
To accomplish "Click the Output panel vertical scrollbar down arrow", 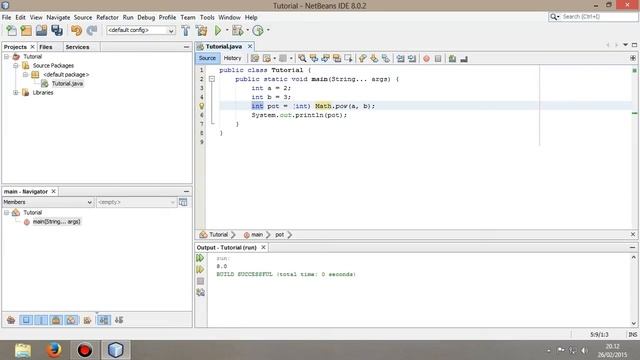I will tap(634, 323).
